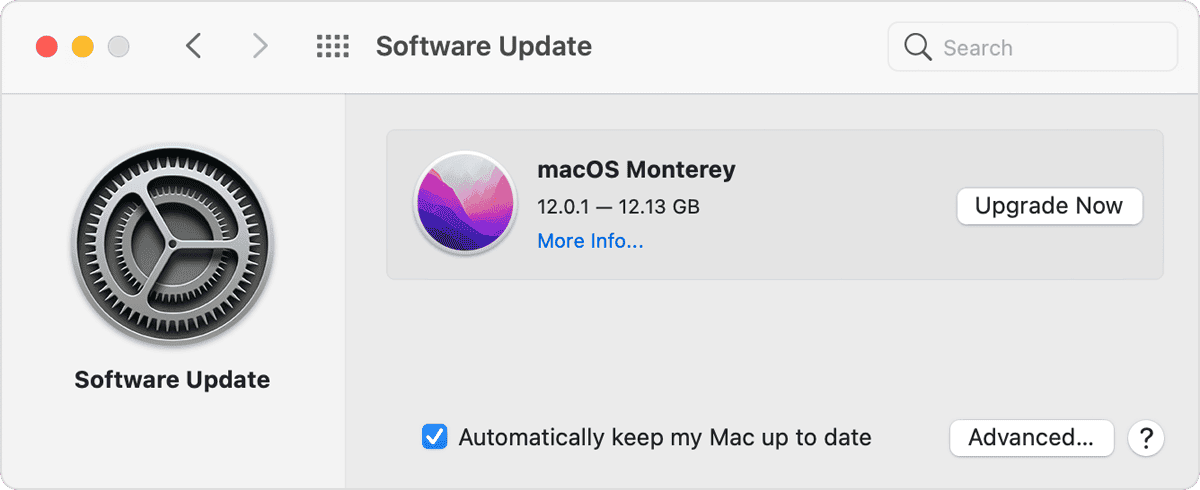Image resolution: width=1200 pixels, height=490 pixels.
Task: Select the "macOS Monterey" update name
Action: click(636, 170)
